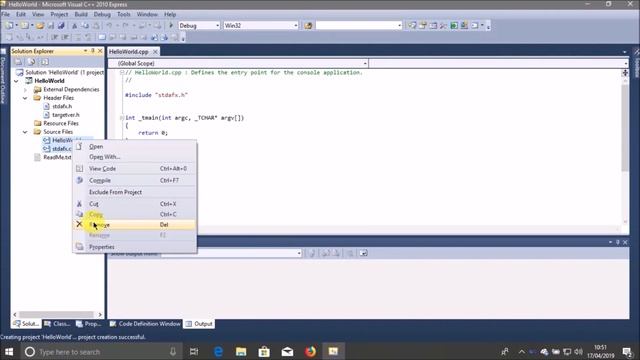Click the Go to Previous Message icon in Output
This screenshot has width=640, height=360.
click(326, 253)
